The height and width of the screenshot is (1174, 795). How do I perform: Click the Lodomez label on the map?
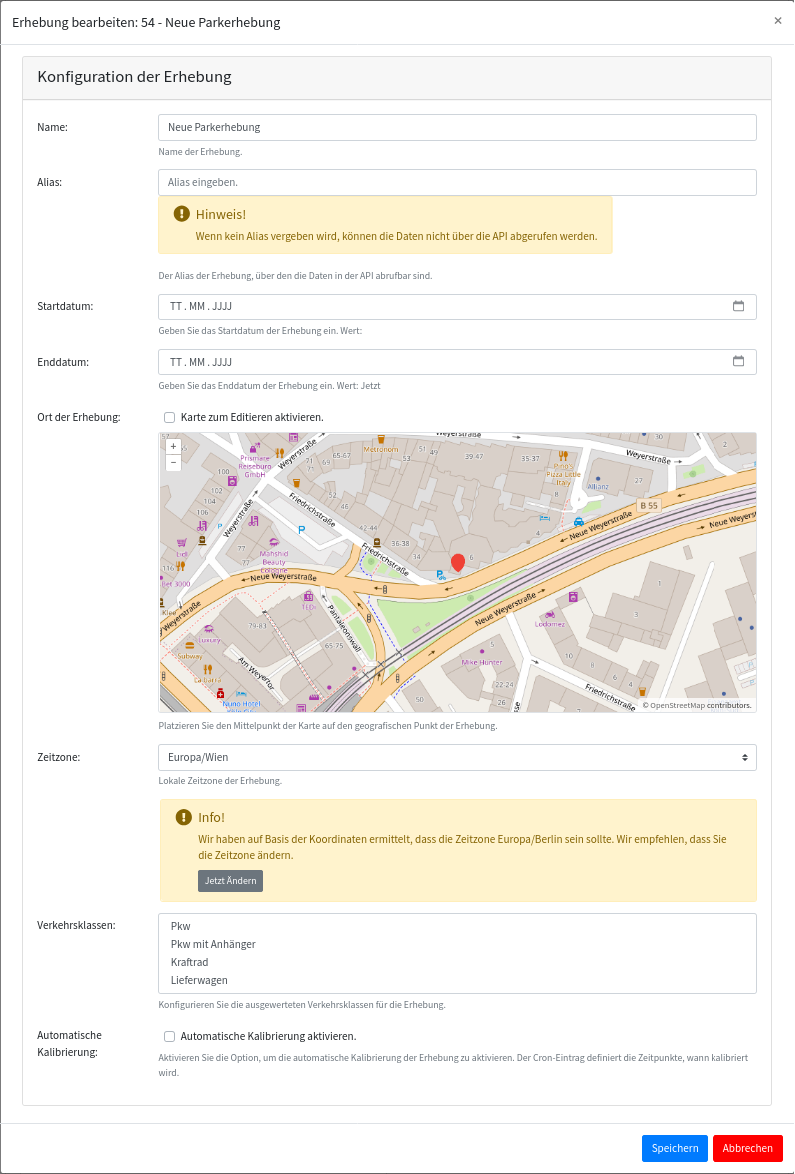550,624
